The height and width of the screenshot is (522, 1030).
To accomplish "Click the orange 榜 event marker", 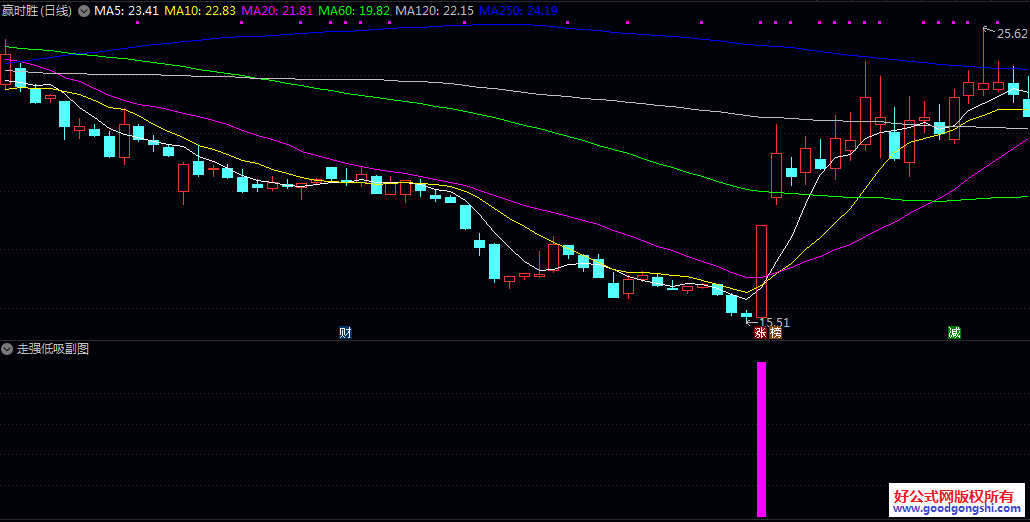I will (x=775, y=333).
